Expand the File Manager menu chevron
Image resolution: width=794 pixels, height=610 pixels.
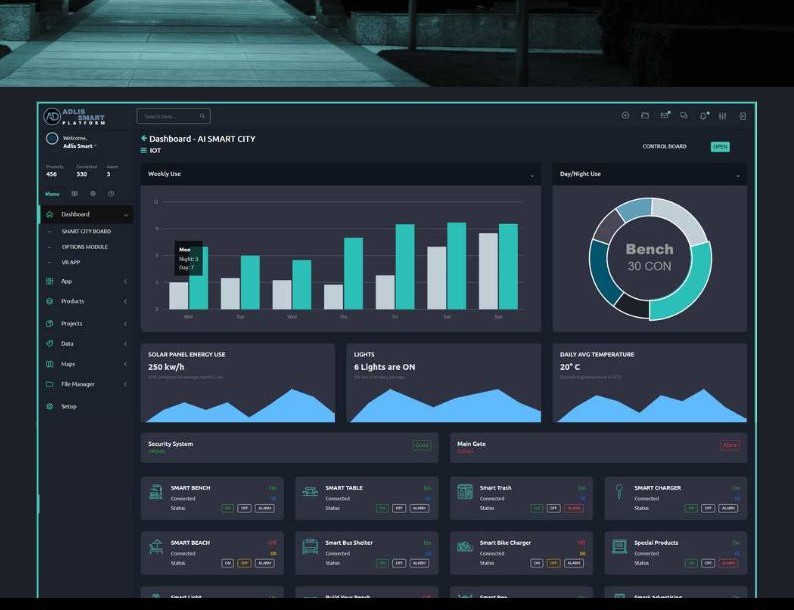(x=125, y=384)
